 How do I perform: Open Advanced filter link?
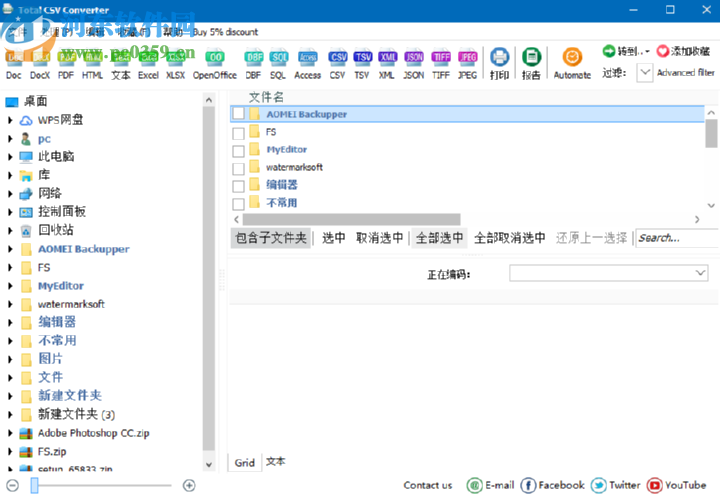686,73
